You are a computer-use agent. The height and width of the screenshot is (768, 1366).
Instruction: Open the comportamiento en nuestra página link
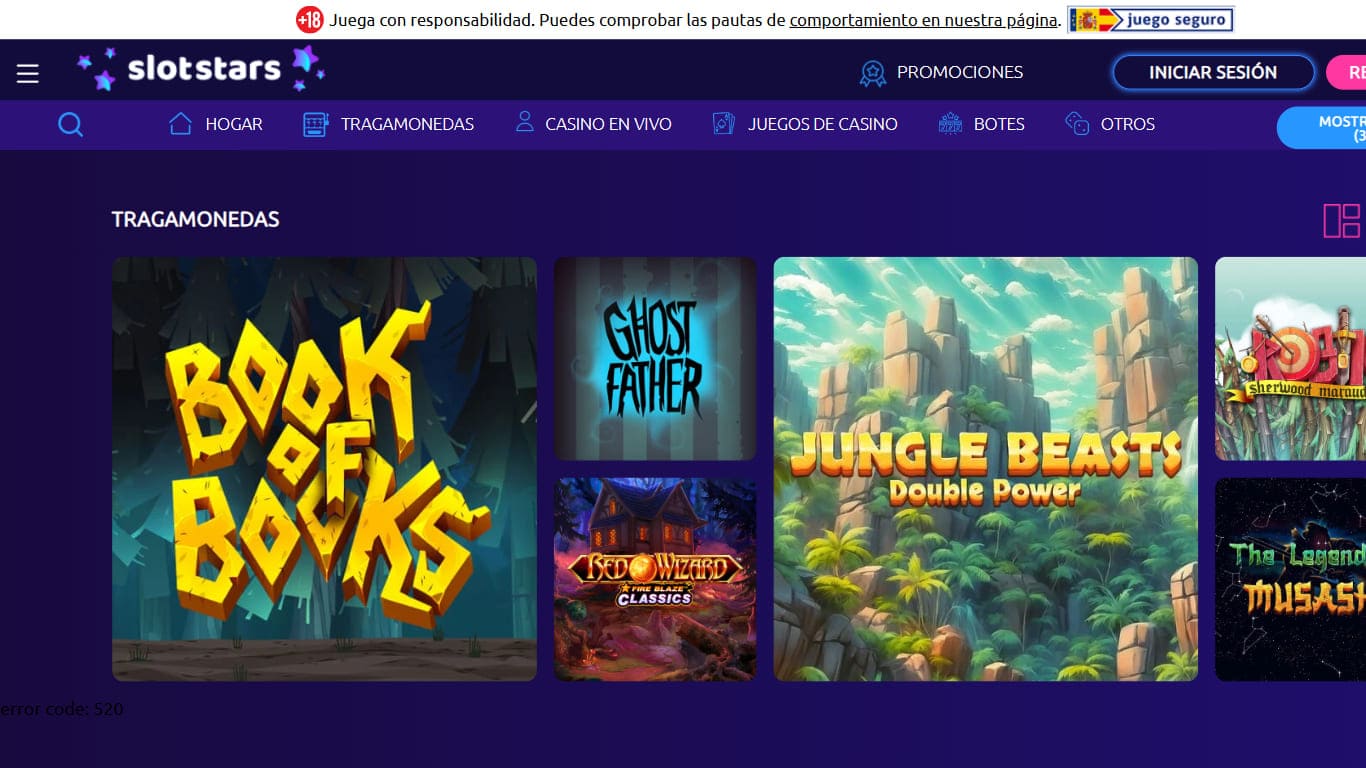[x=923, y=20]
